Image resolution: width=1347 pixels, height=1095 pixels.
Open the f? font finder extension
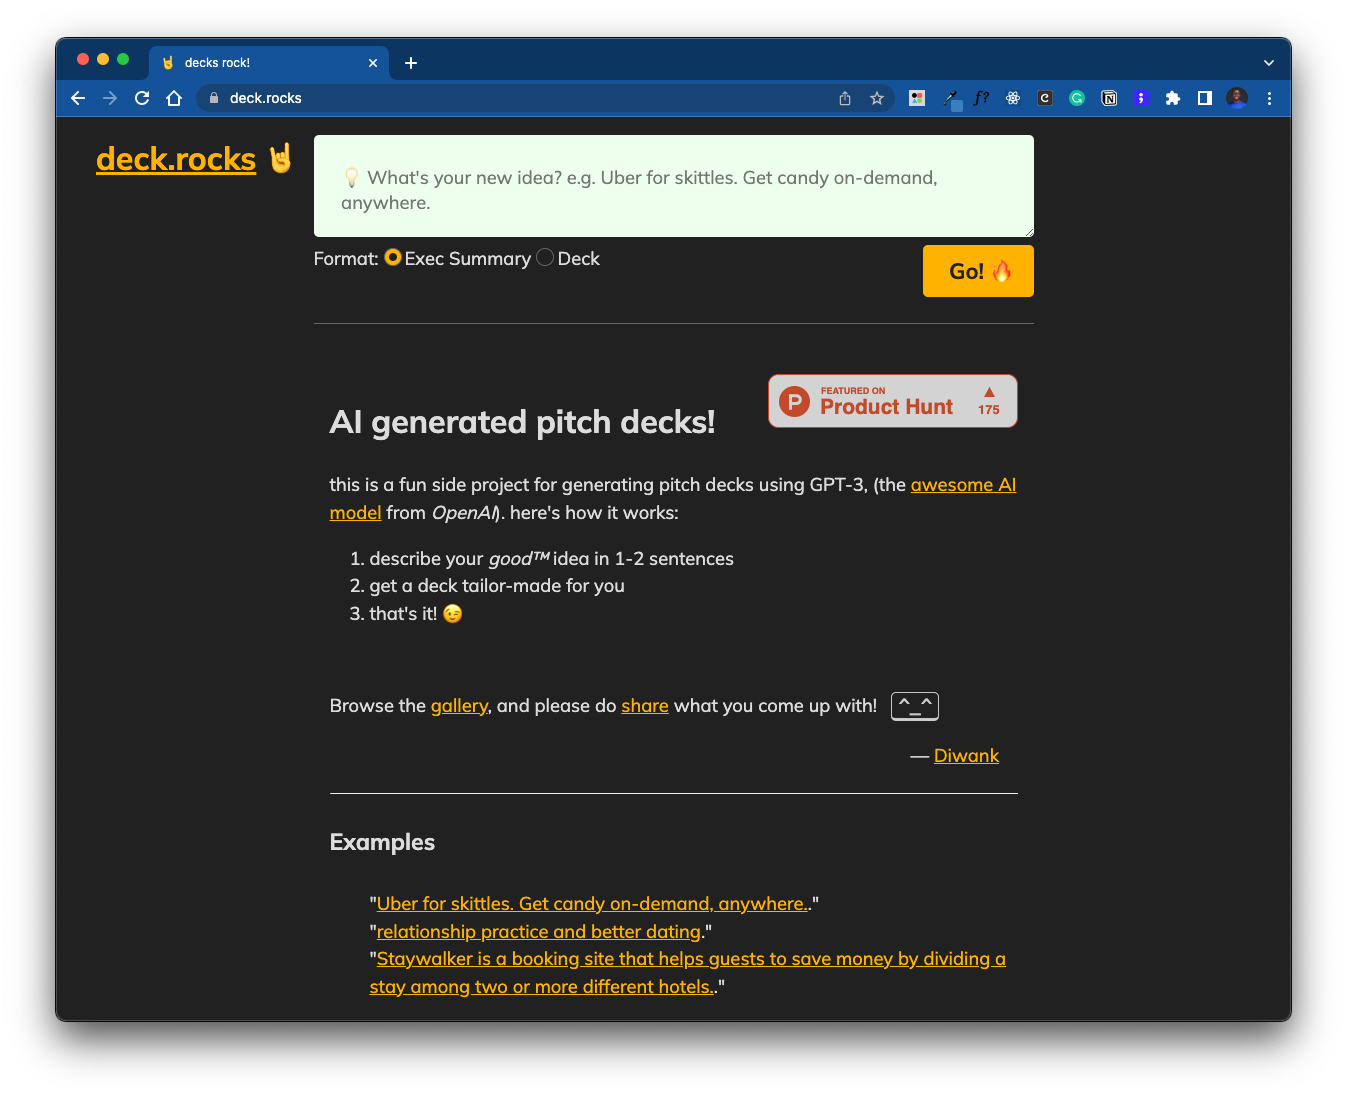coord(981,98)
